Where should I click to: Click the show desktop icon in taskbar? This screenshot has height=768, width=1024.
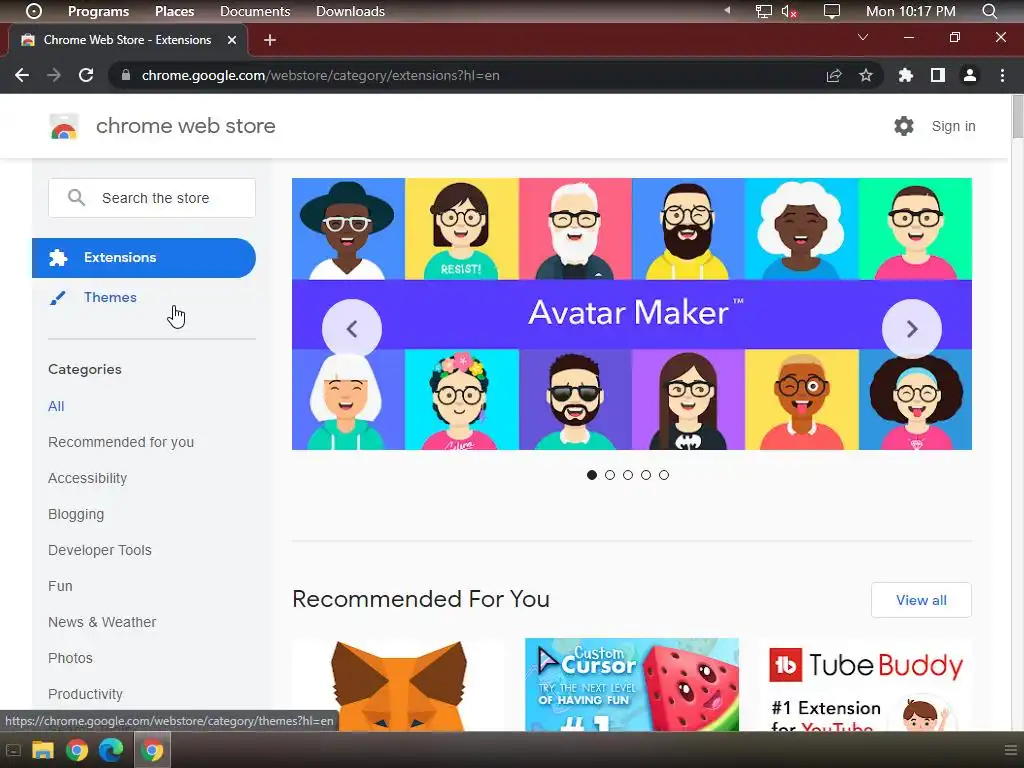click(x=13, y=750)
